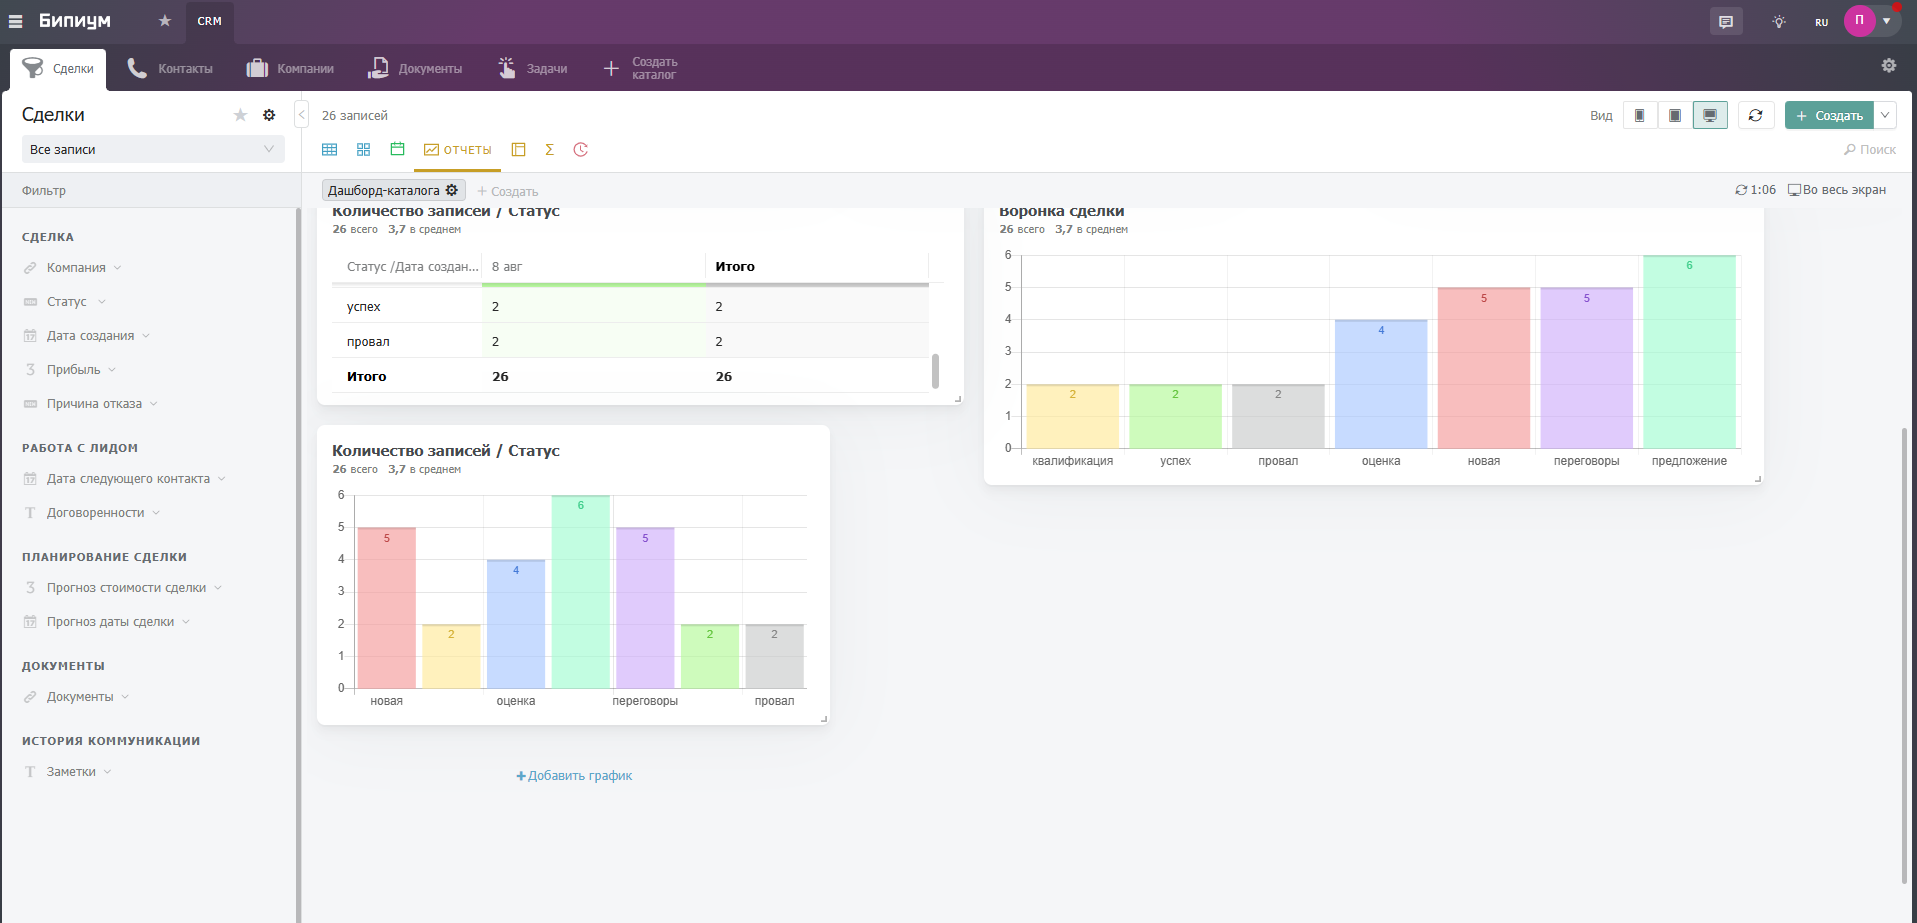Viewport: 1917px width, 923px height.
Task: Switch to the table view icon
Action: coord(329,150)
